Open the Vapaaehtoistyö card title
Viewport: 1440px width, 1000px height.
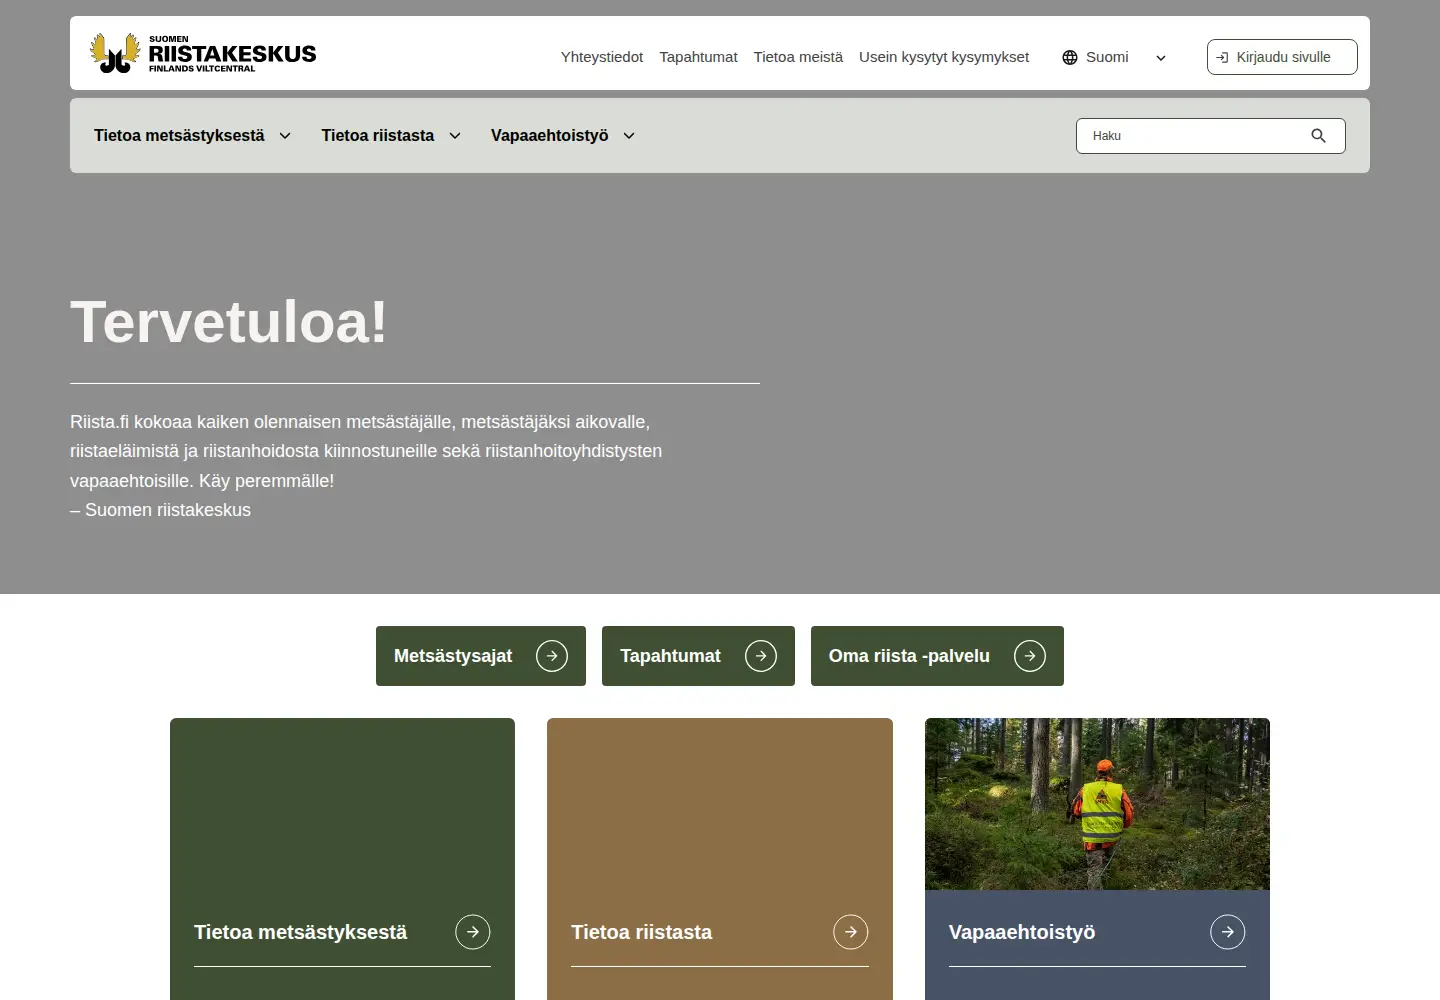click(x=1022, y=932)
